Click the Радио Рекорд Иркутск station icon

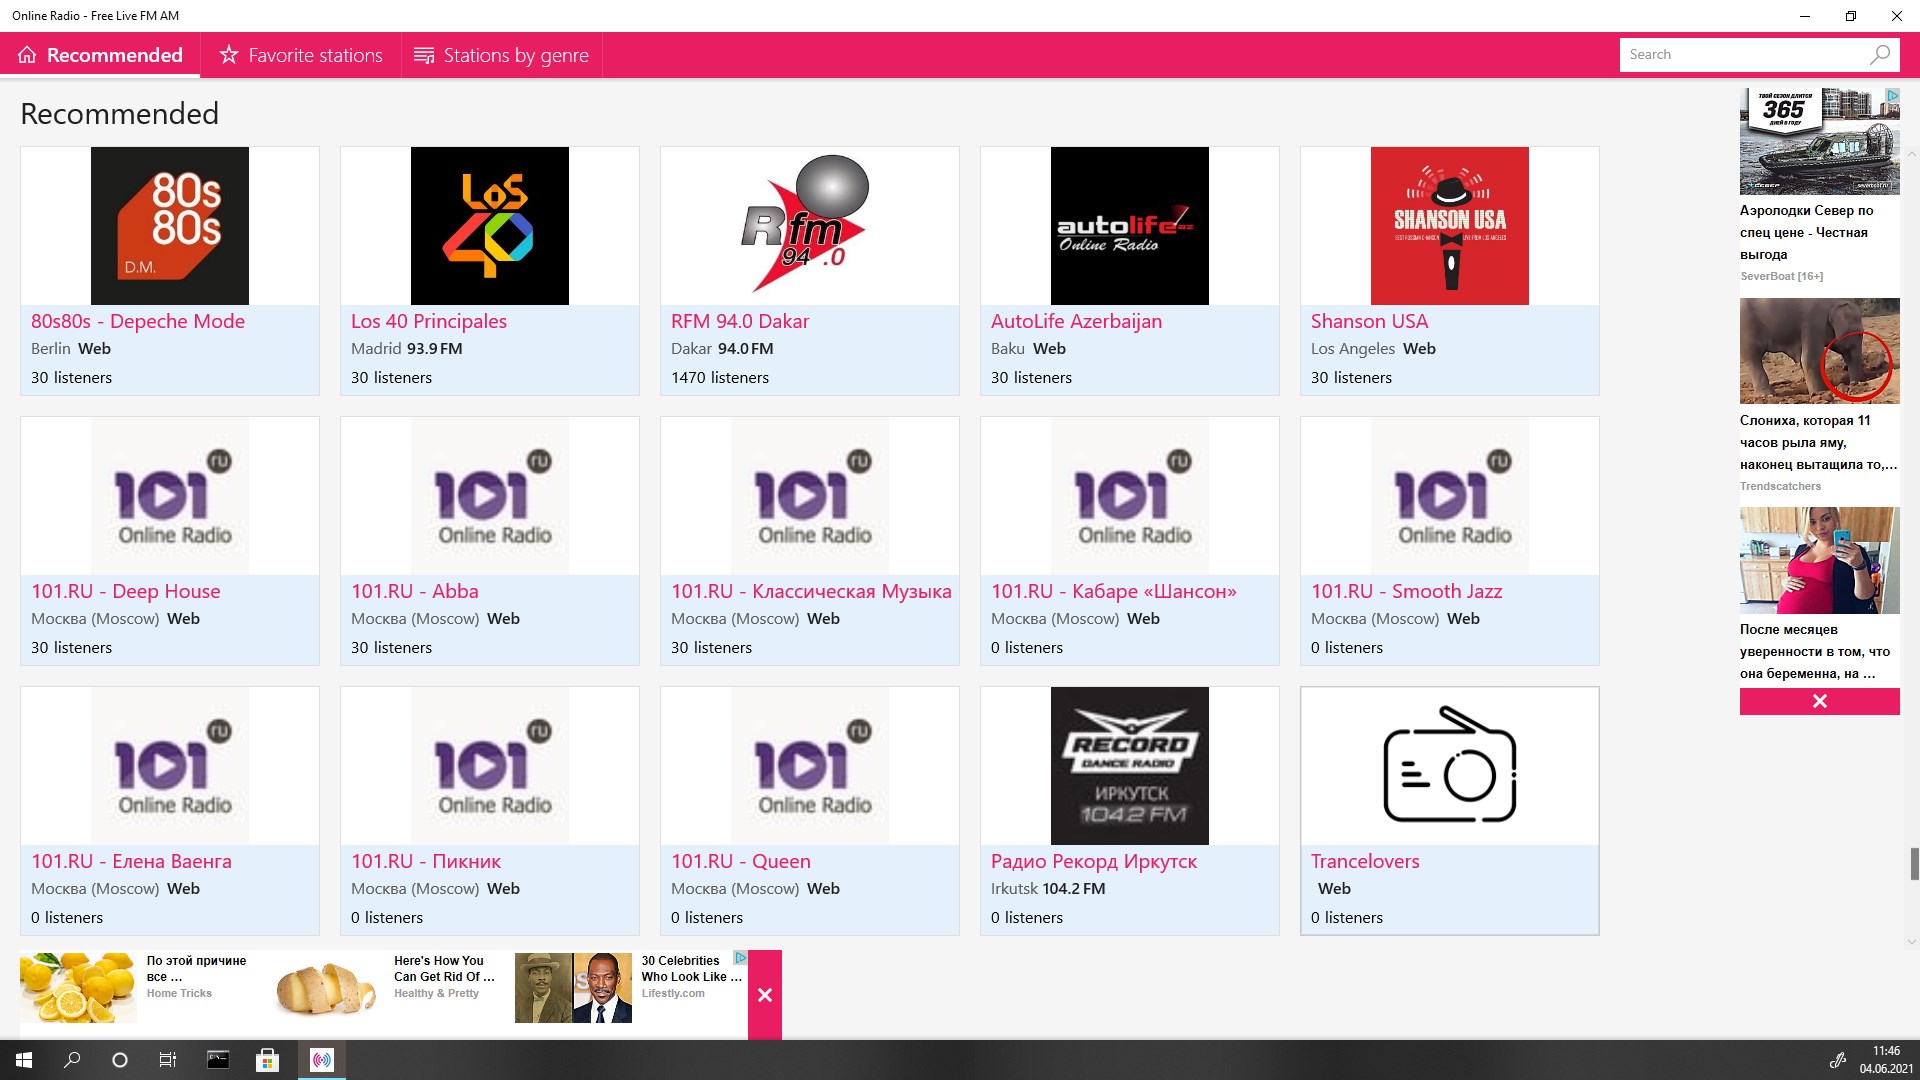pos(1129,765)
